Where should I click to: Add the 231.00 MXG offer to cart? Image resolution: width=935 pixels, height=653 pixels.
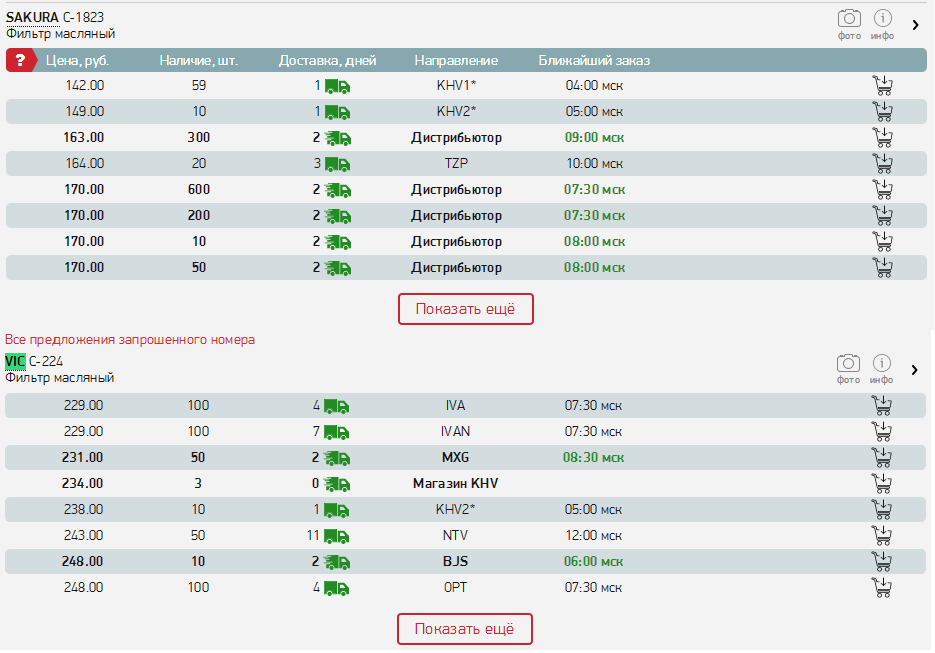tap(881, 457)
